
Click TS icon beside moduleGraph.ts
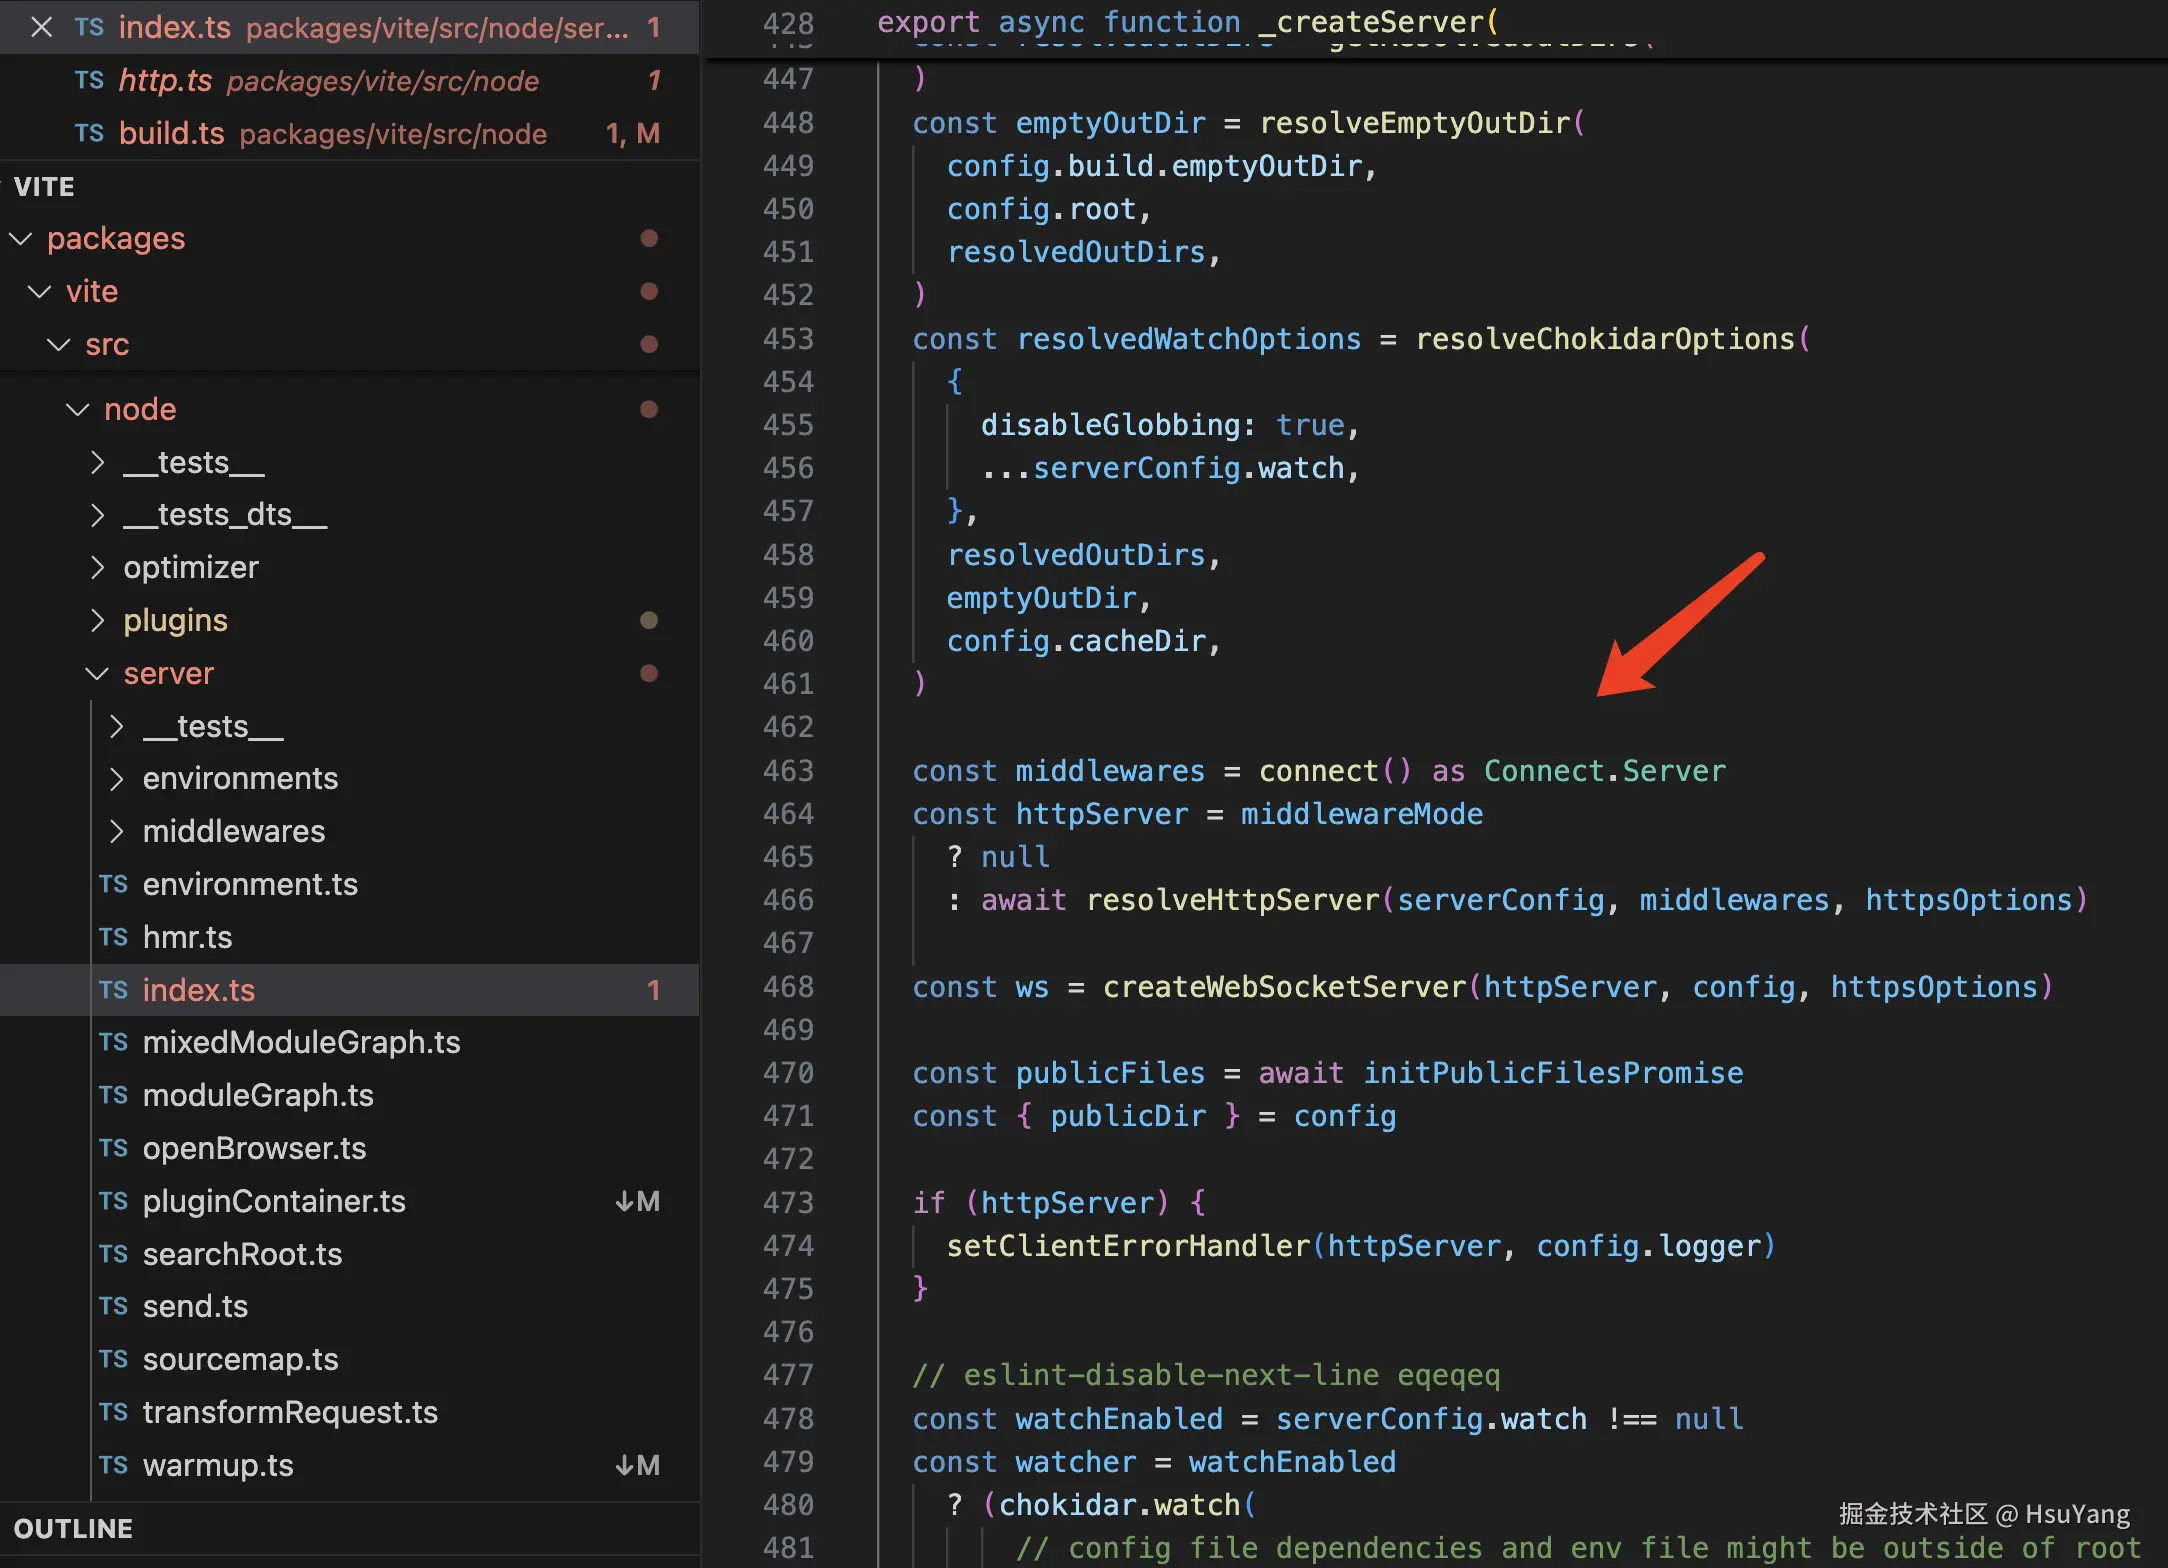click(x=113, y=1095)
